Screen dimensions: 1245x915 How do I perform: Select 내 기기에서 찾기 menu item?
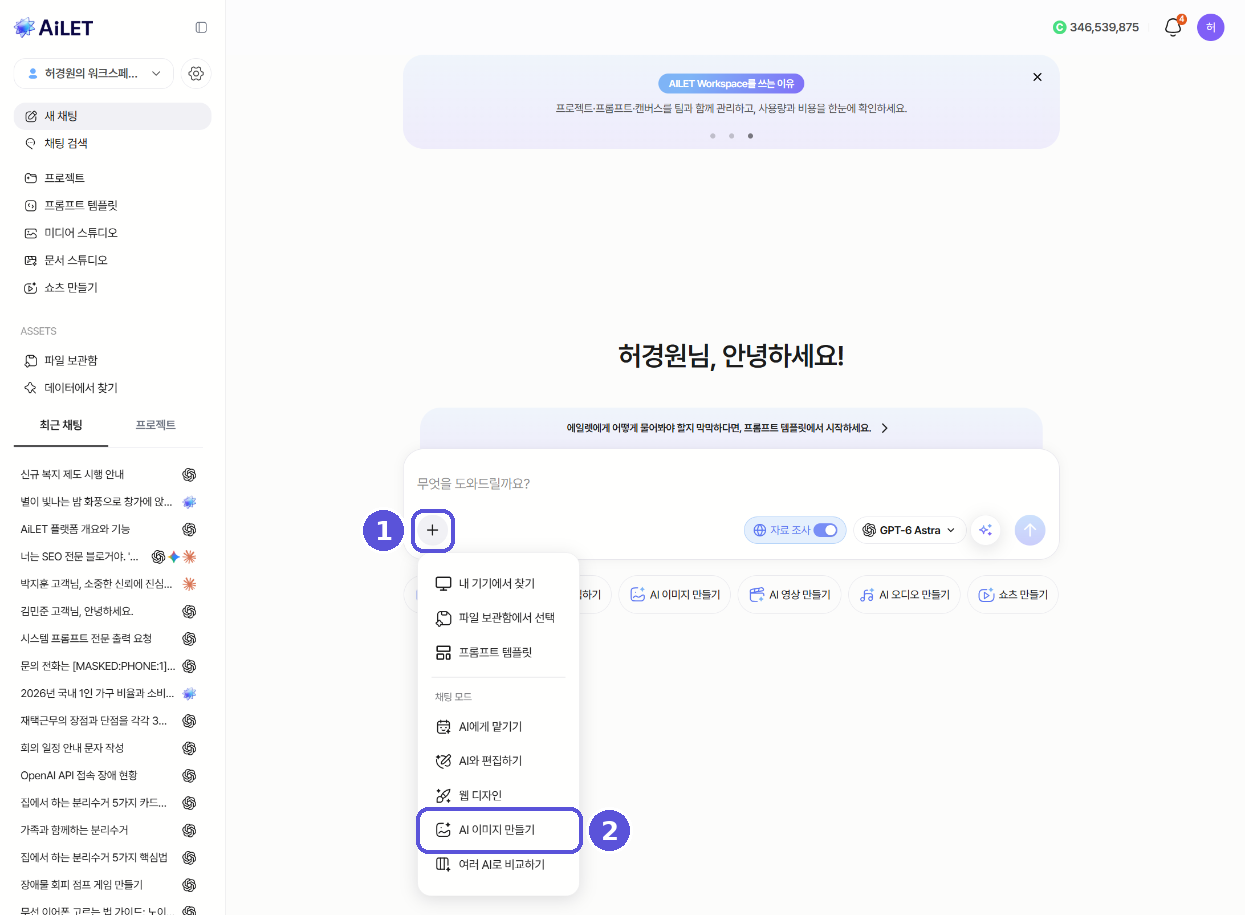[x=498, y=583]
